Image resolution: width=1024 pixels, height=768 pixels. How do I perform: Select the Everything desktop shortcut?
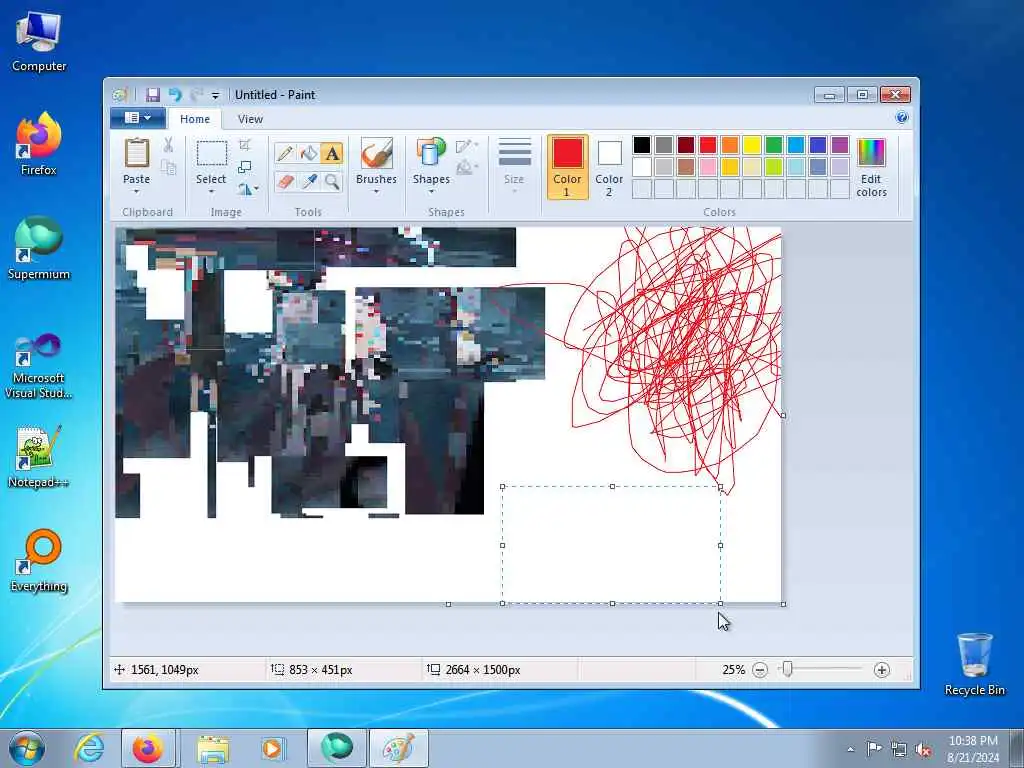[x=39, y=560]
